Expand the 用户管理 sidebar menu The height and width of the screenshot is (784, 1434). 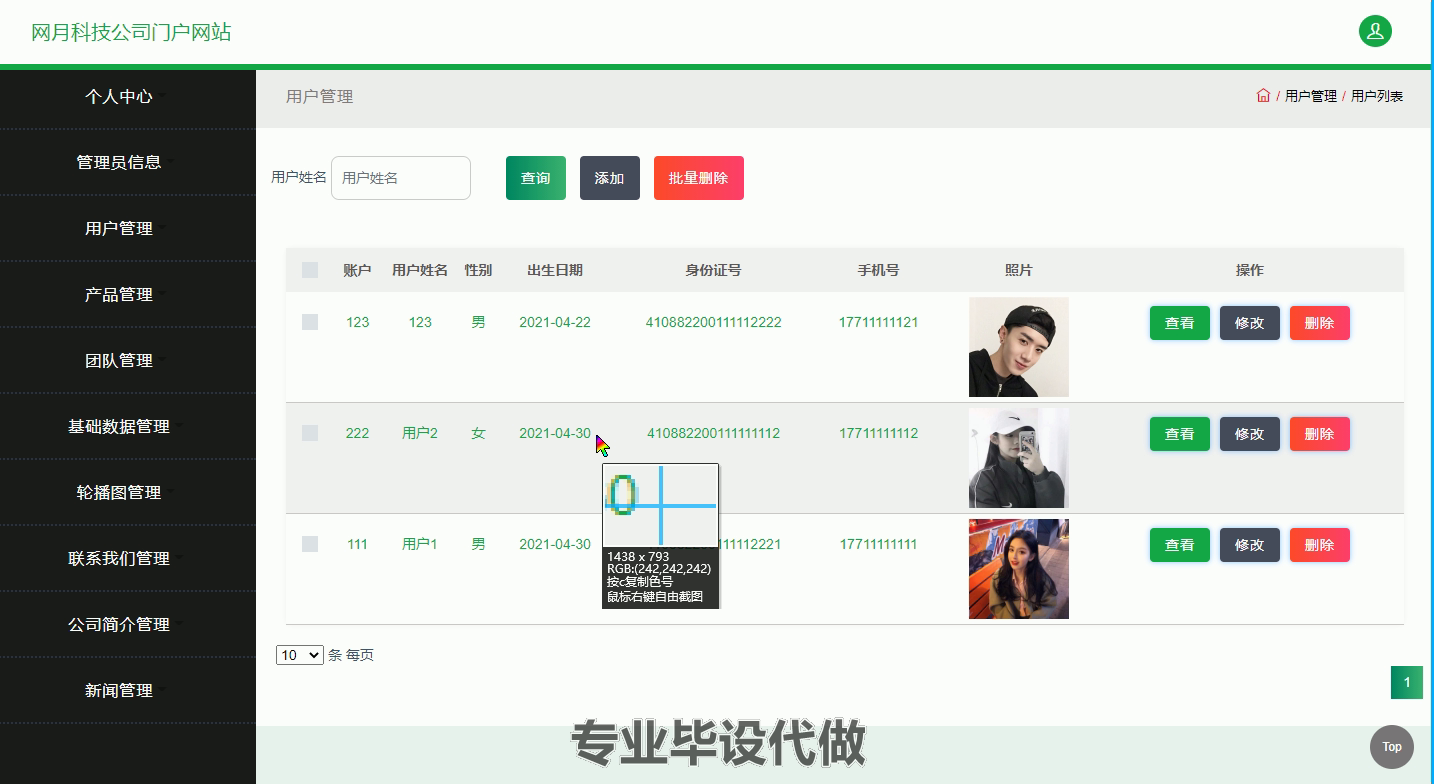click(x=128, y=228)
